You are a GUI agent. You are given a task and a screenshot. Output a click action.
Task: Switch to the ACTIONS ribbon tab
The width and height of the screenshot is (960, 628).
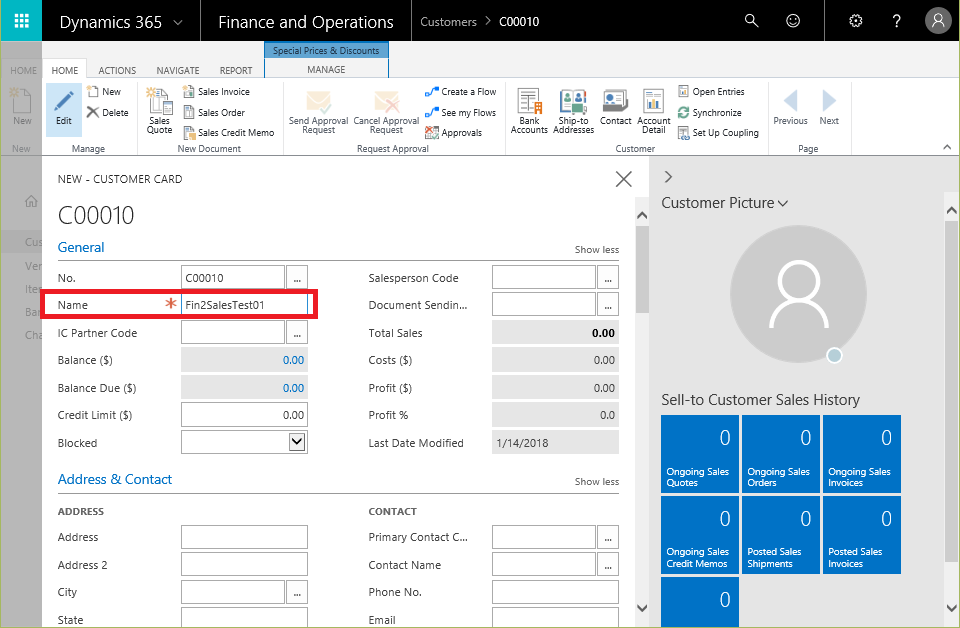coord(117,70)
